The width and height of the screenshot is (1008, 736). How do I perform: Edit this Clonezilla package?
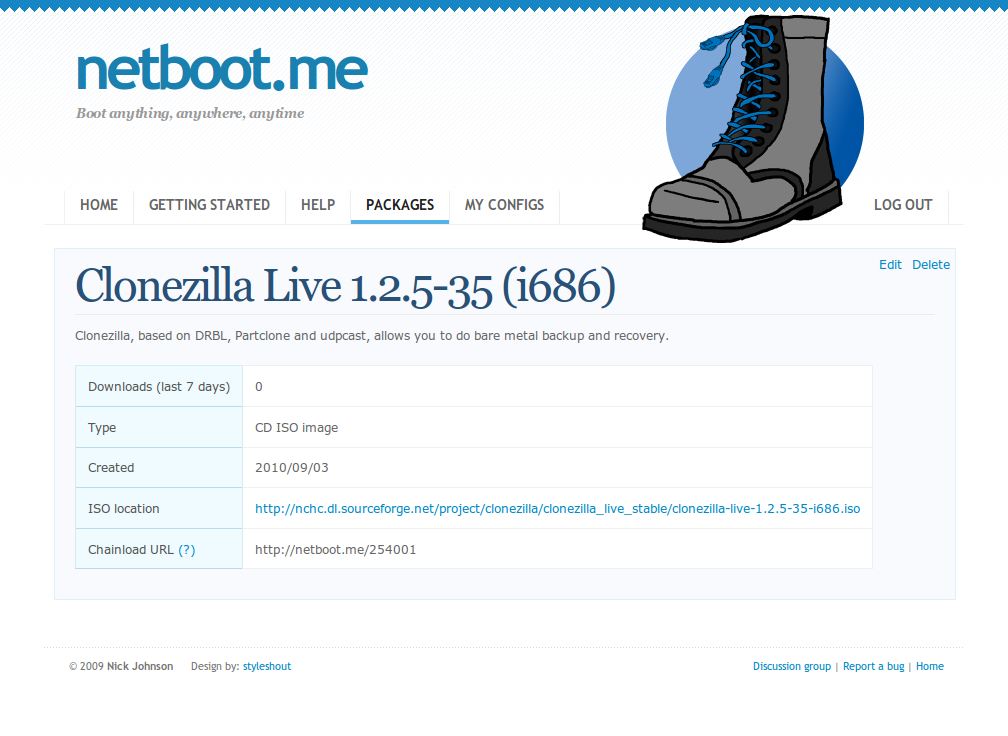pos(890,265)
